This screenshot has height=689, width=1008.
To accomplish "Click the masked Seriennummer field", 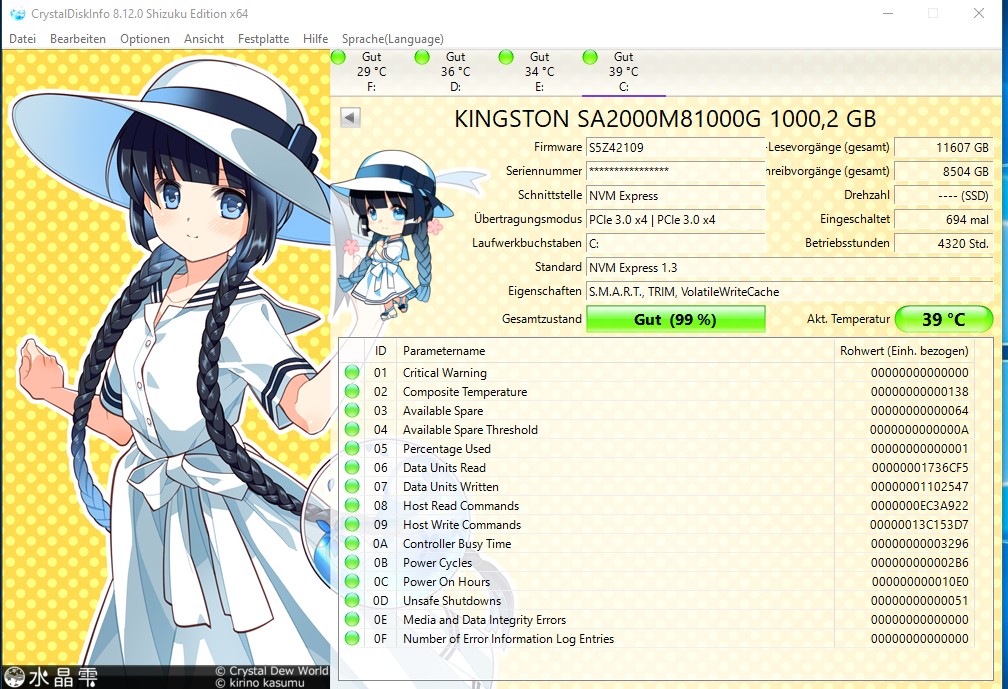I will (x=676, y=171).
